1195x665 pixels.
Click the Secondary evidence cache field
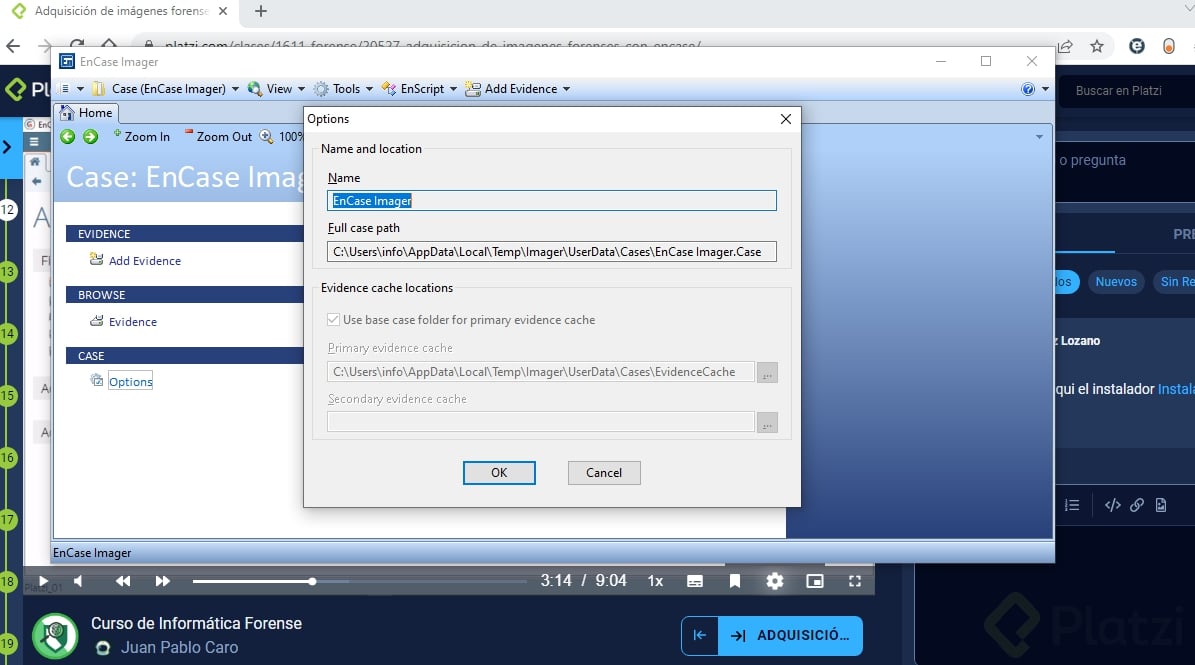click(540, 422)
